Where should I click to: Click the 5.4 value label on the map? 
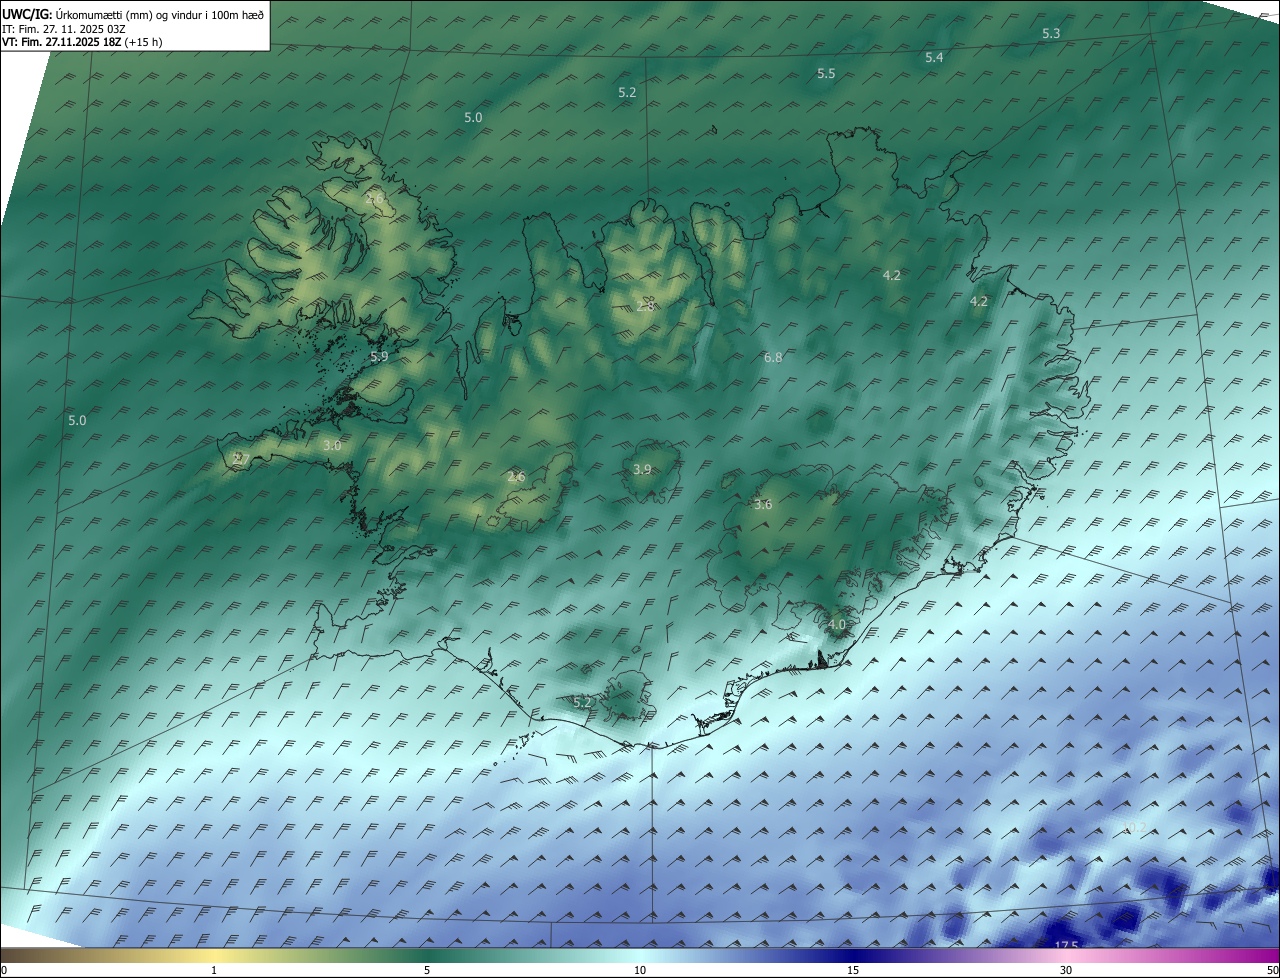click(934, 58)
